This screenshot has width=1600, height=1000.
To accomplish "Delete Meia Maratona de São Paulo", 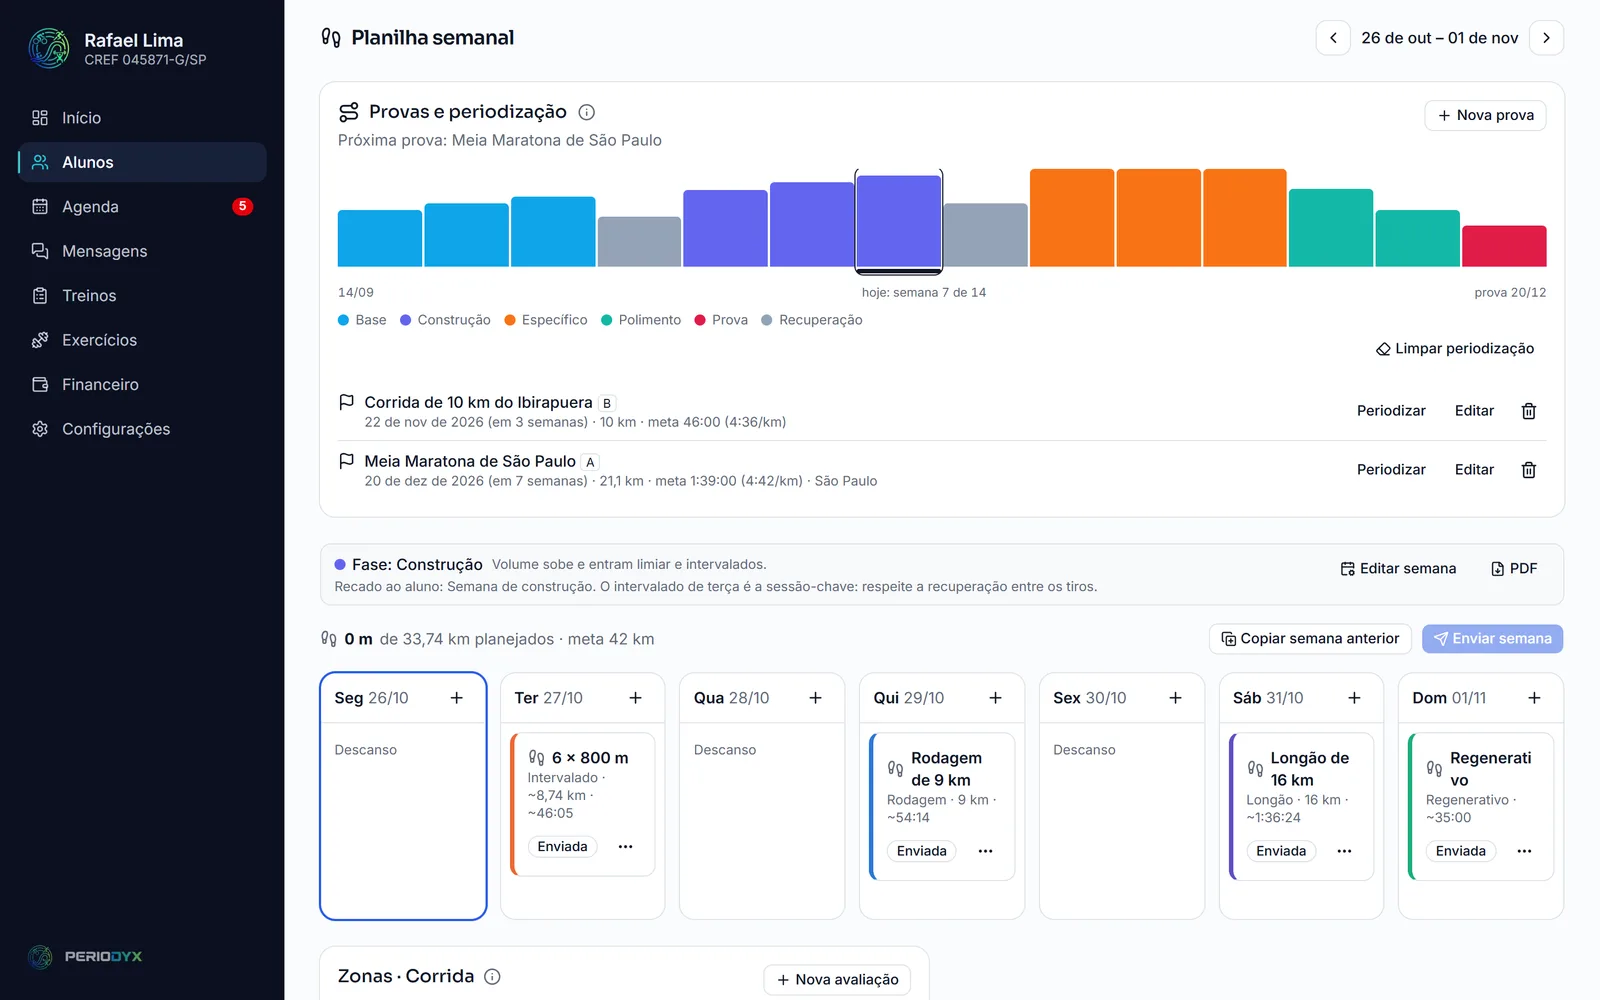I will [x=1528, y=470].
